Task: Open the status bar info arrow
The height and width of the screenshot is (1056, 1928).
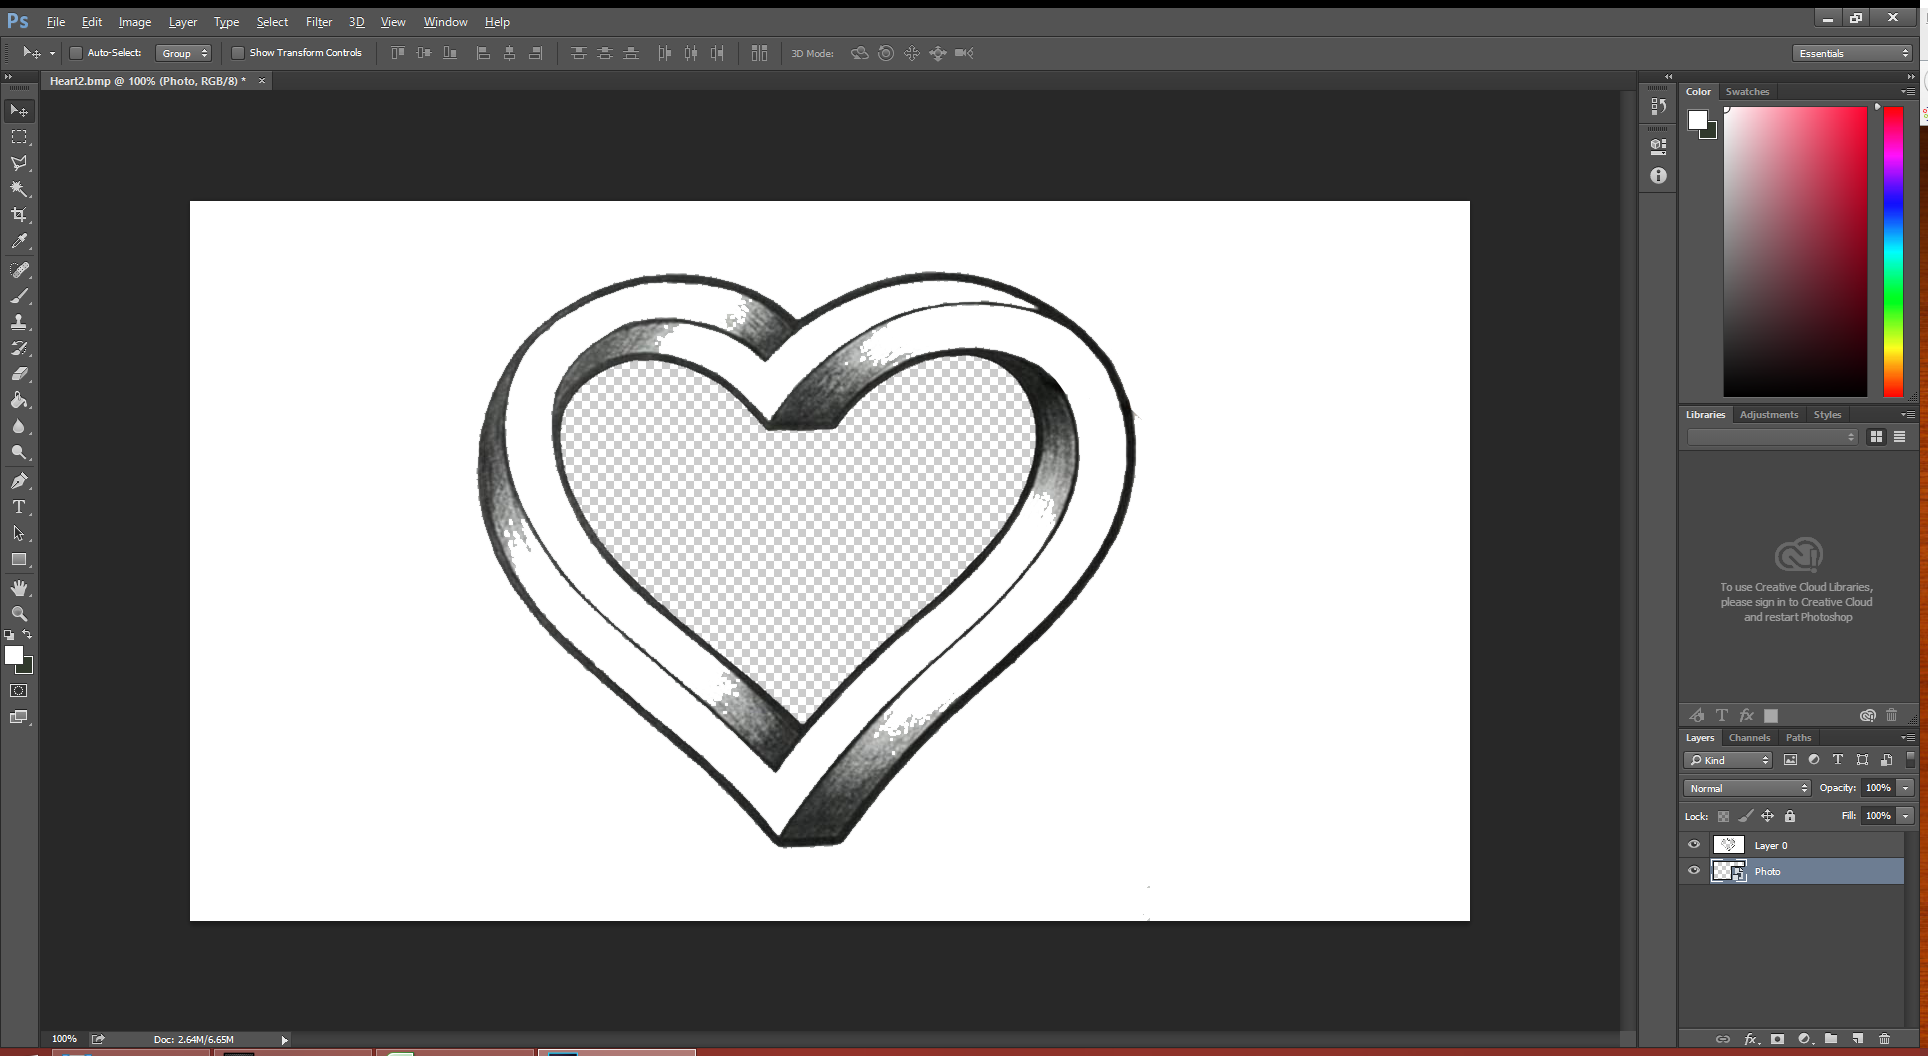Action: pyautogui.click(x=284, y=1040)
